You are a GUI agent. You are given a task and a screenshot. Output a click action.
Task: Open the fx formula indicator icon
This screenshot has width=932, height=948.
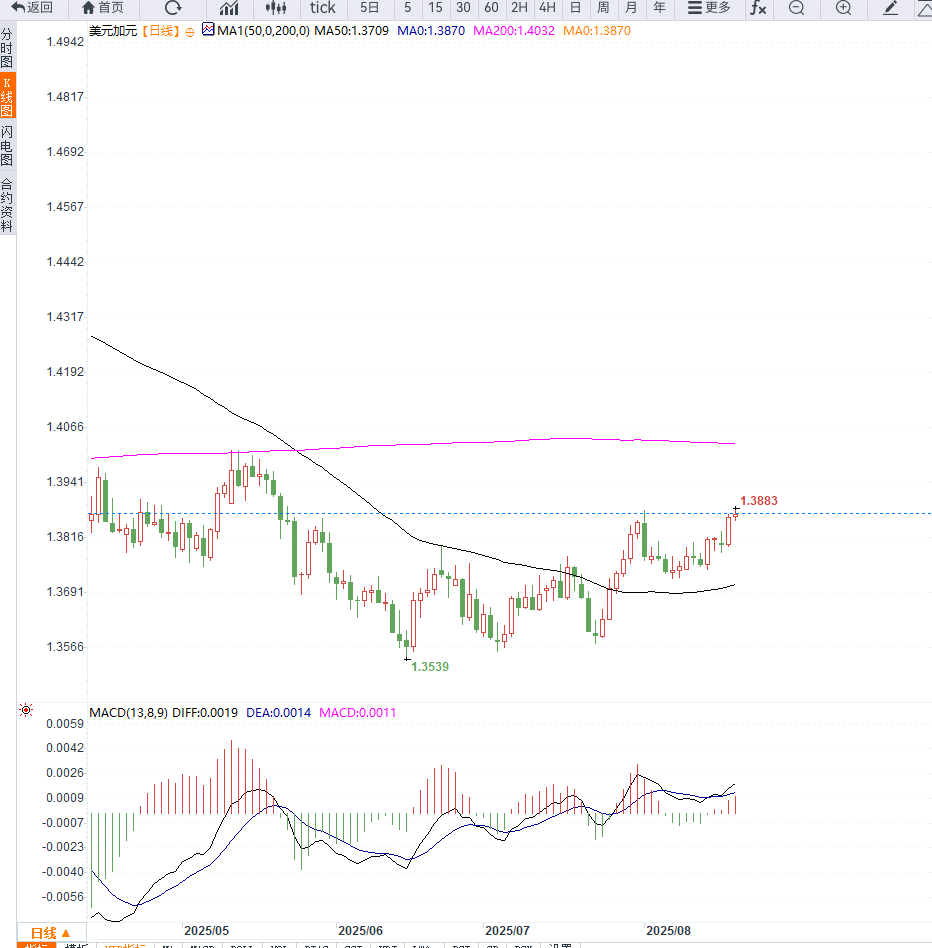point(758,8)
